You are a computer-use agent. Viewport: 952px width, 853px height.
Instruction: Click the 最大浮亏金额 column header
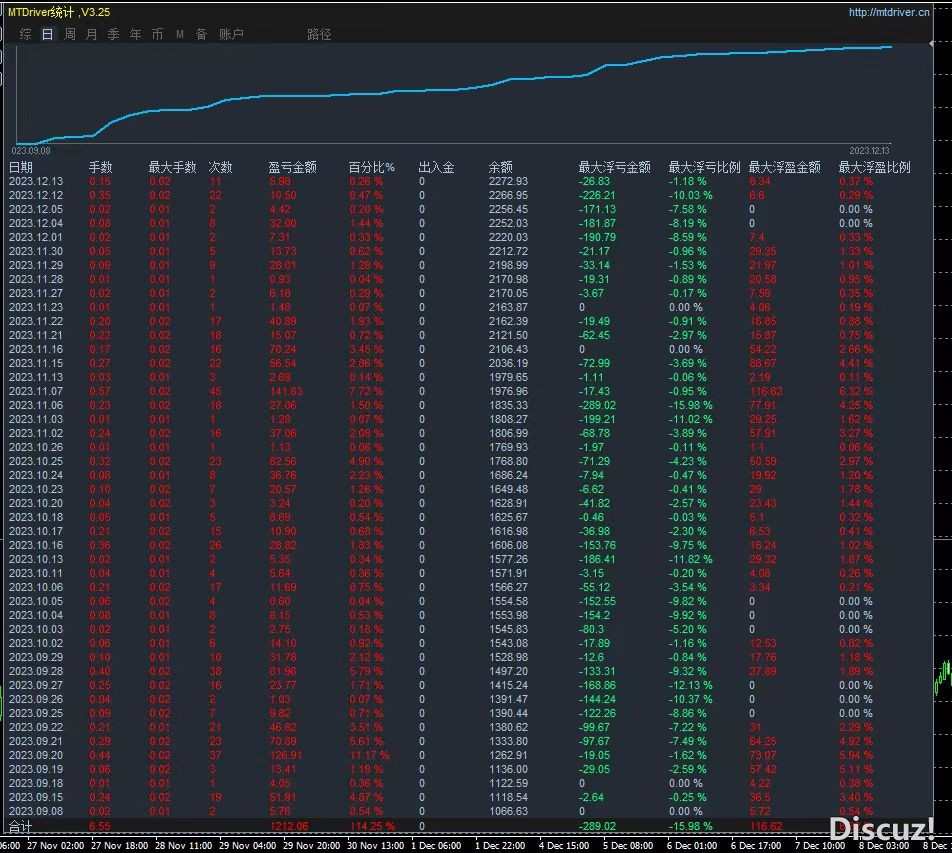coord(614,167)
